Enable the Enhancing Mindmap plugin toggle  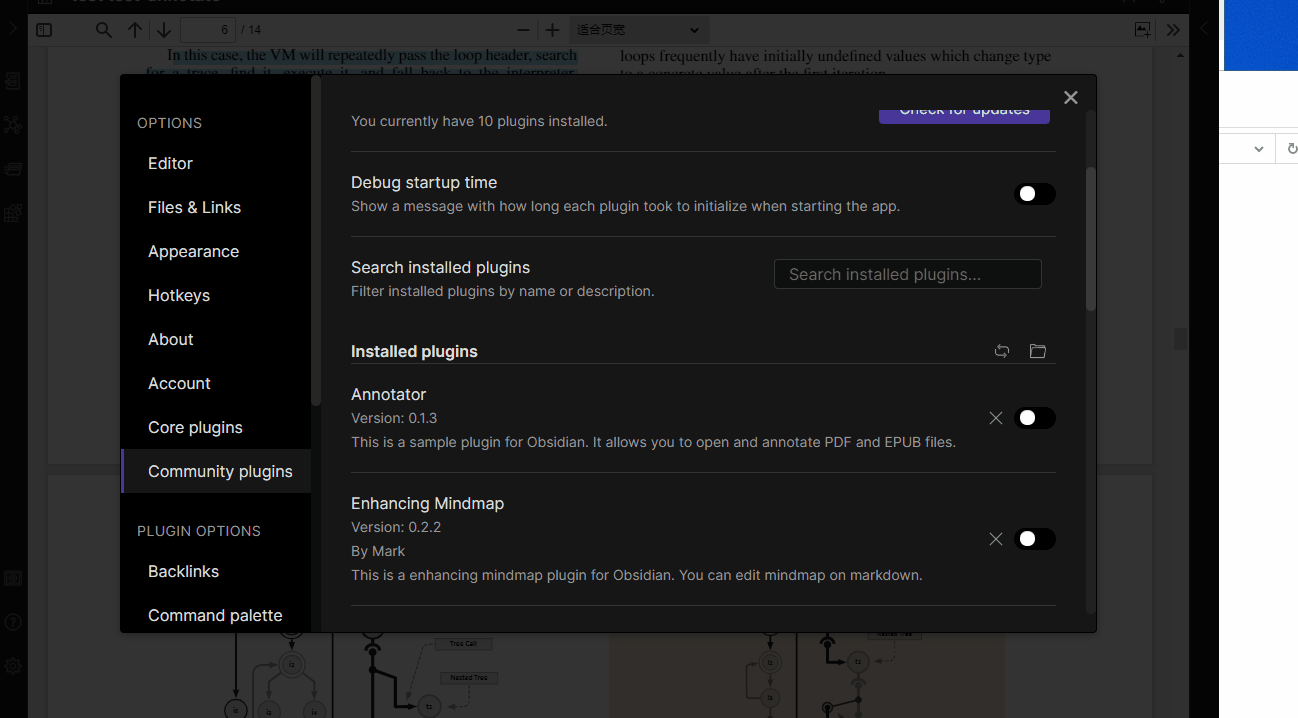pyautogui.click(x=1035, y=539)
